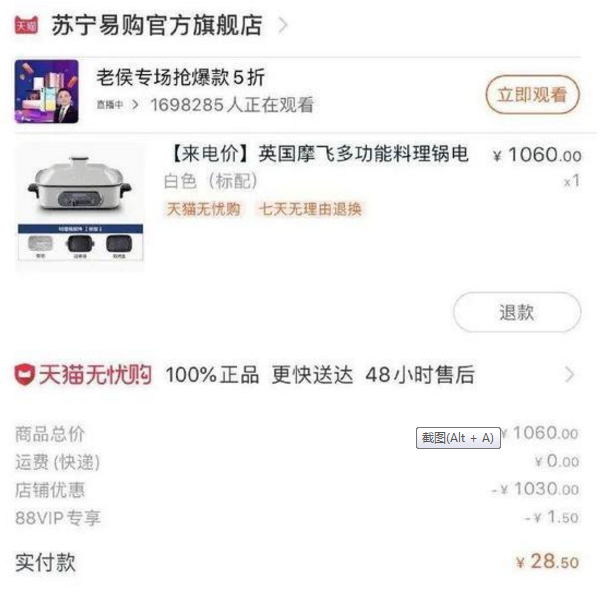
Task: Select the 白色（标配） variant text
Action: point(210,181)
